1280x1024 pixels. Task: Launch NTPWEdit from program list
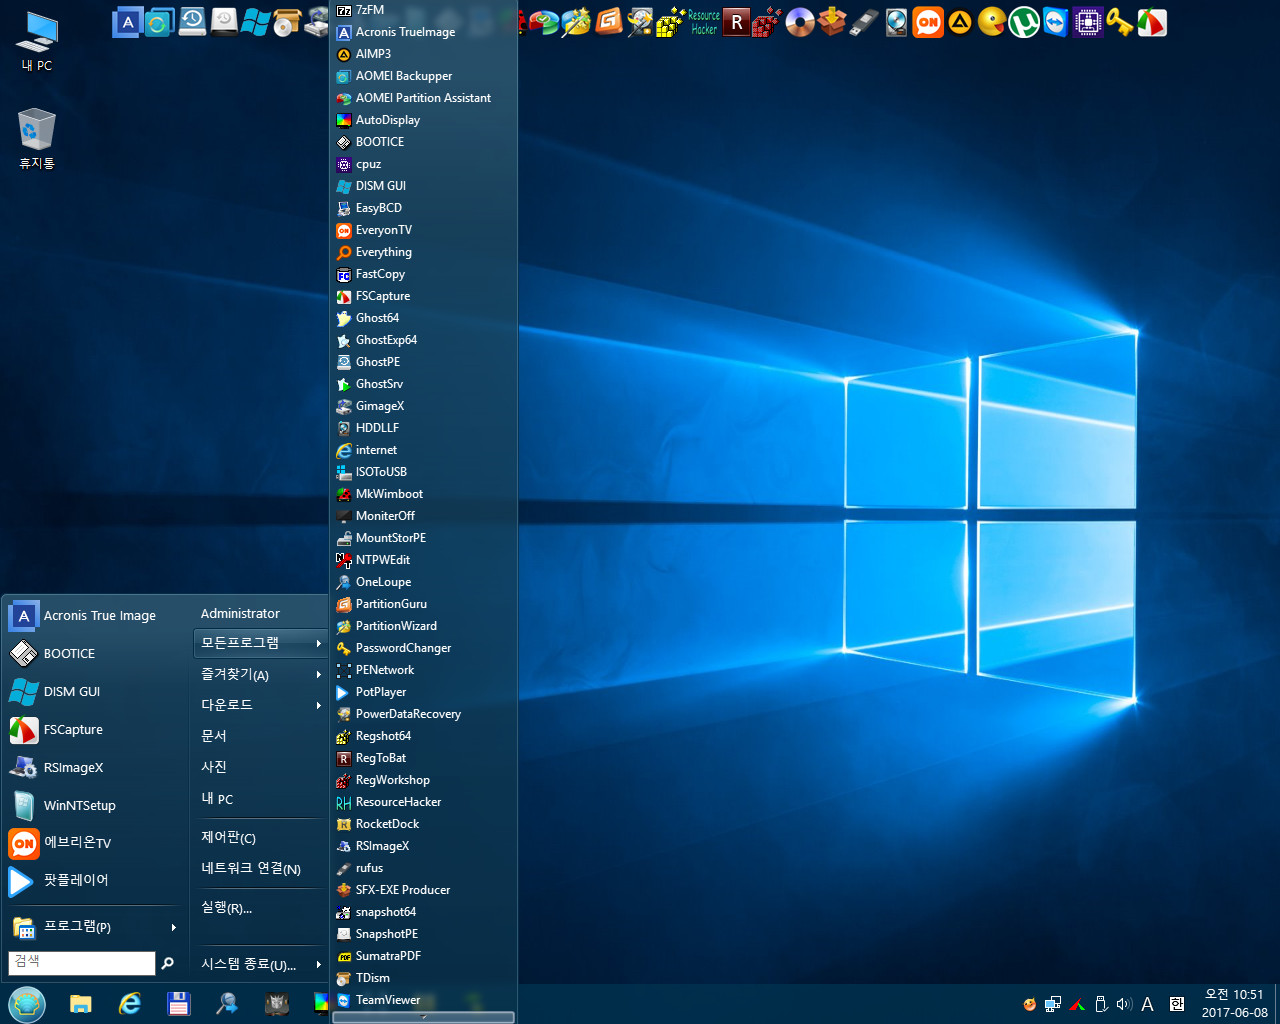click(424, 560)
